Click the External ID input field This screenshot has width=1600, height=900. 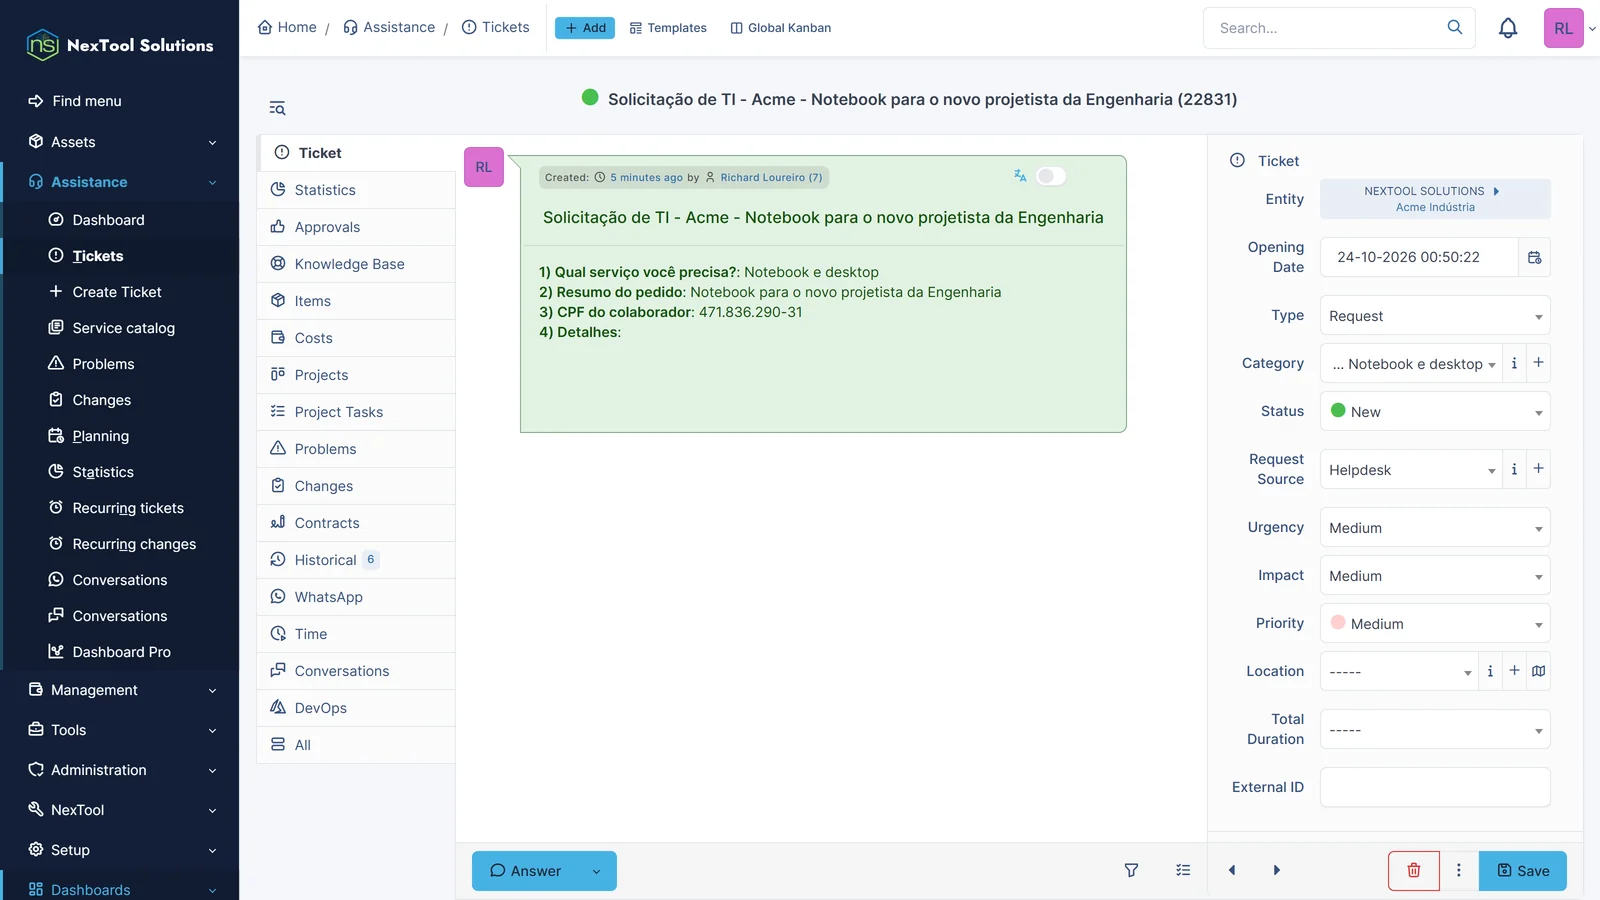coord(1435,787)
